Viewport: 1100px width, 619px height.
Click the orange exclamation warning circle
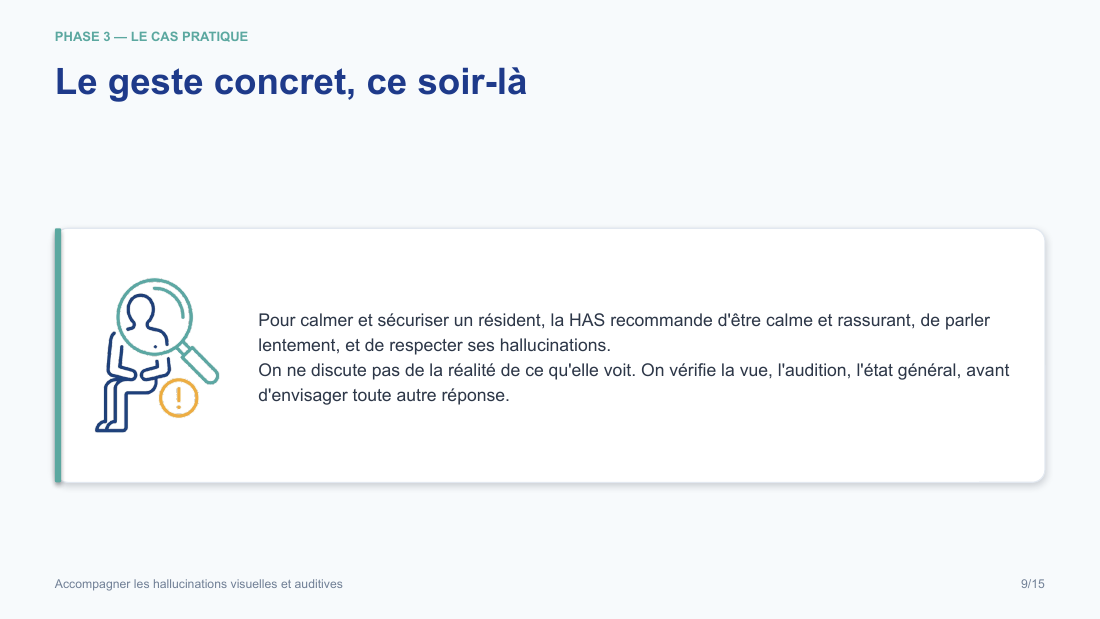179,398
